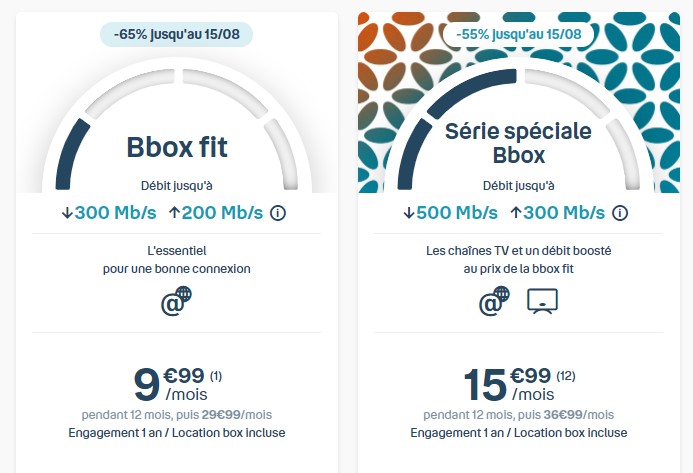693x473 pixels.
Task: Click the Bbox fit upload arrow 200 Mb/s
Action: coord(216,212)
